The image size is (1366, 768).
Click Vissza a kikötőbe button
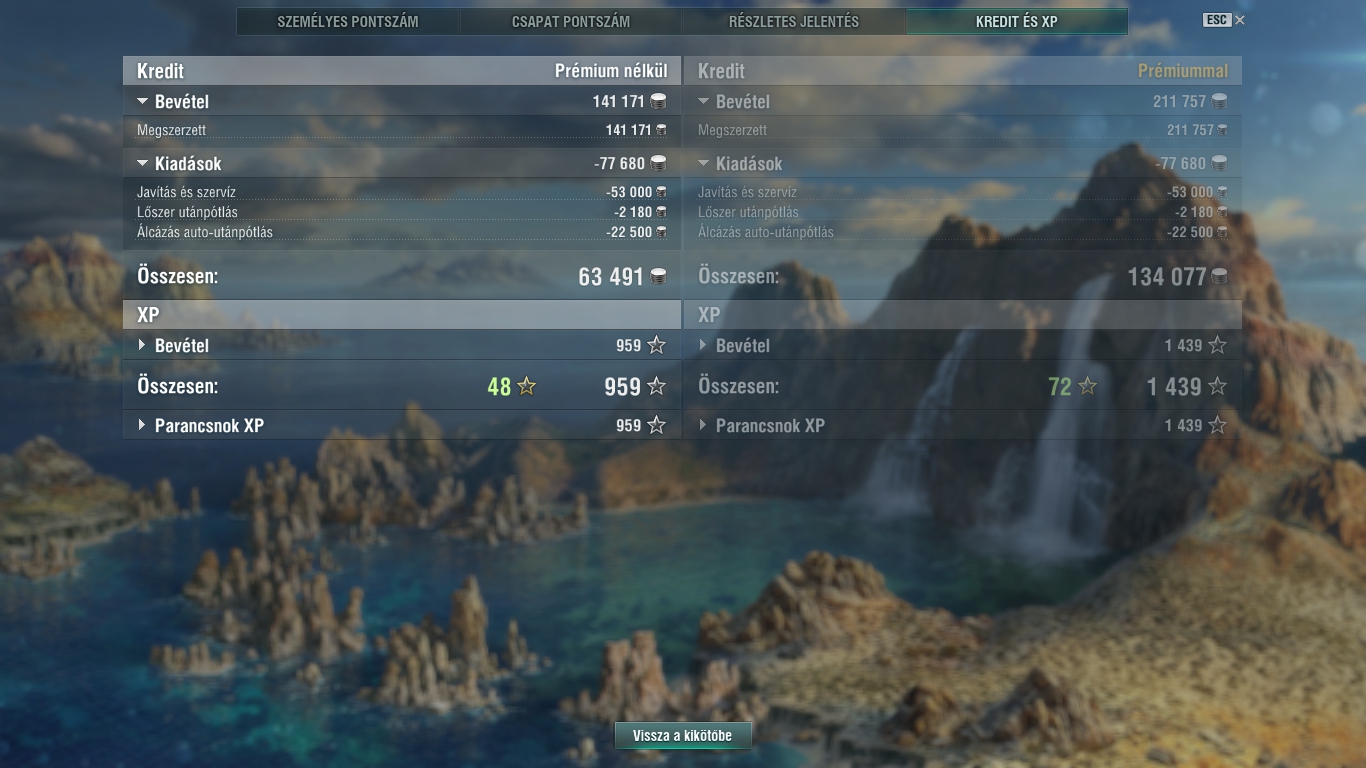[x=683, y=735]
